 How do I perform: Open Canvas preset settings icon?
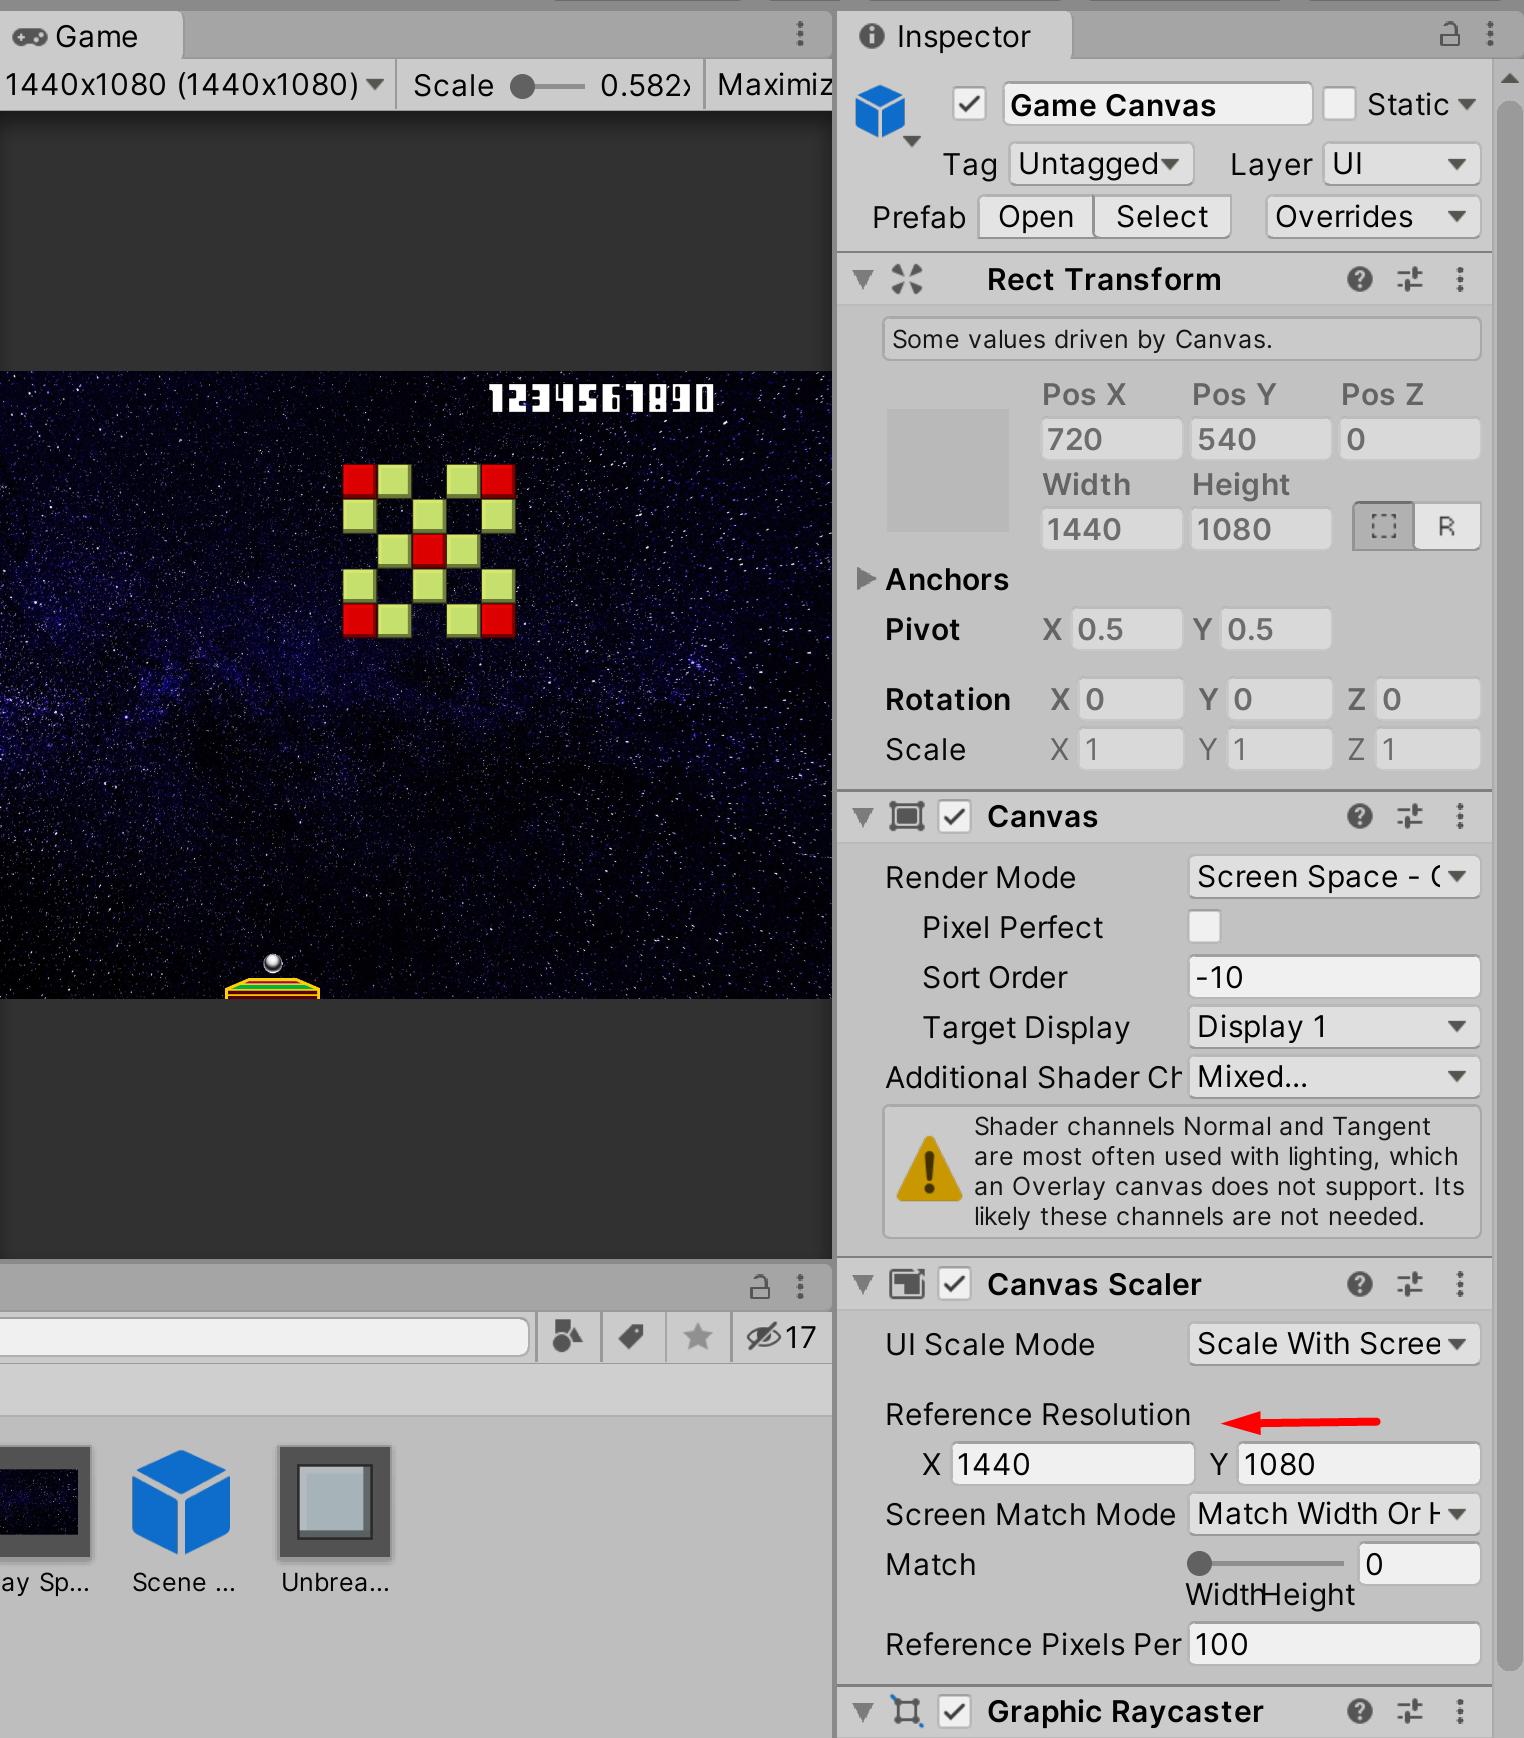click(x=1410, y=816)
